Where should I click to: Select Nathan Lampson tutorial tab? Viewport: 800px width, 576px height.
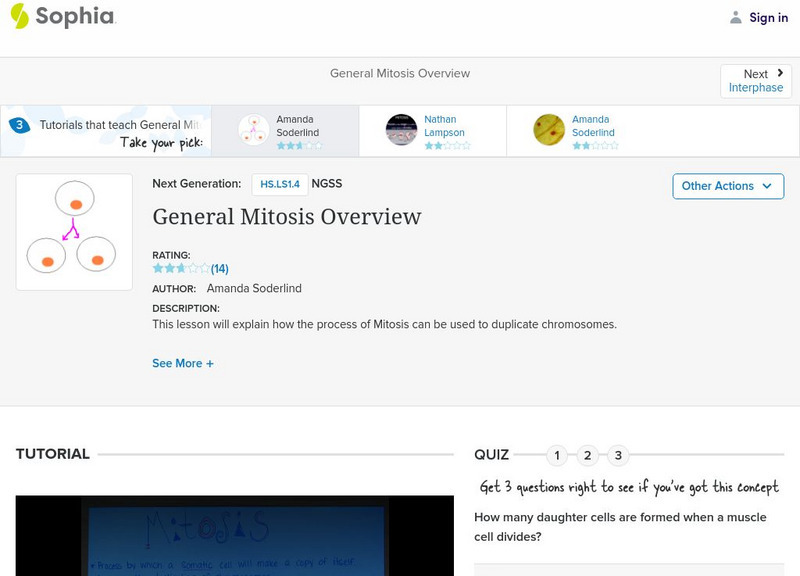[x=433, y=131]
